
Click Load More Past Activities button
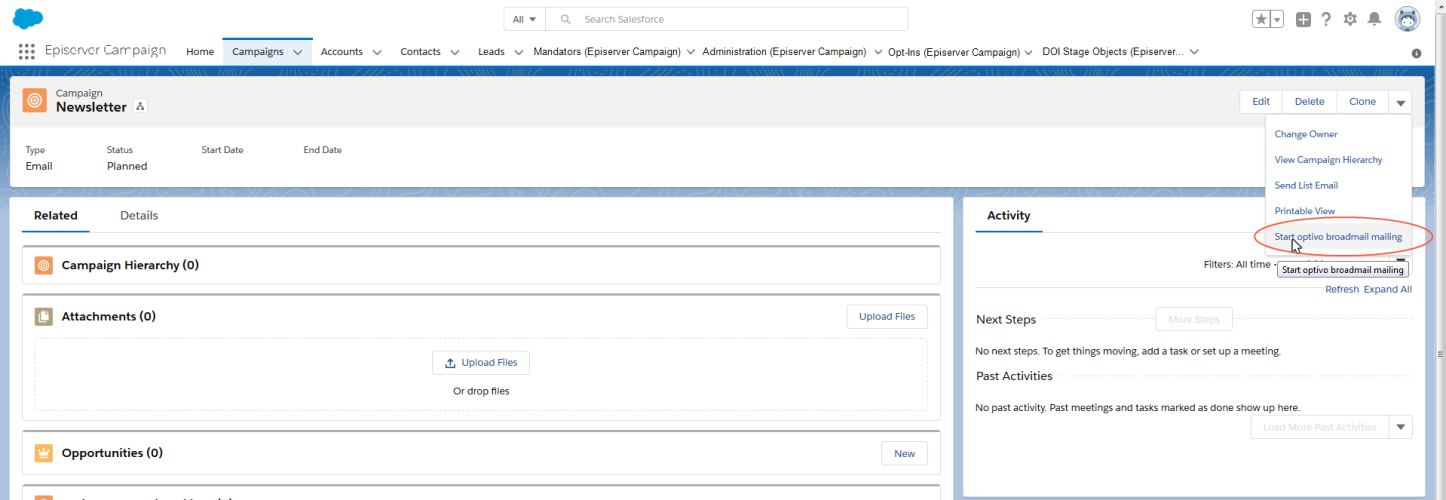(1320, 427)
